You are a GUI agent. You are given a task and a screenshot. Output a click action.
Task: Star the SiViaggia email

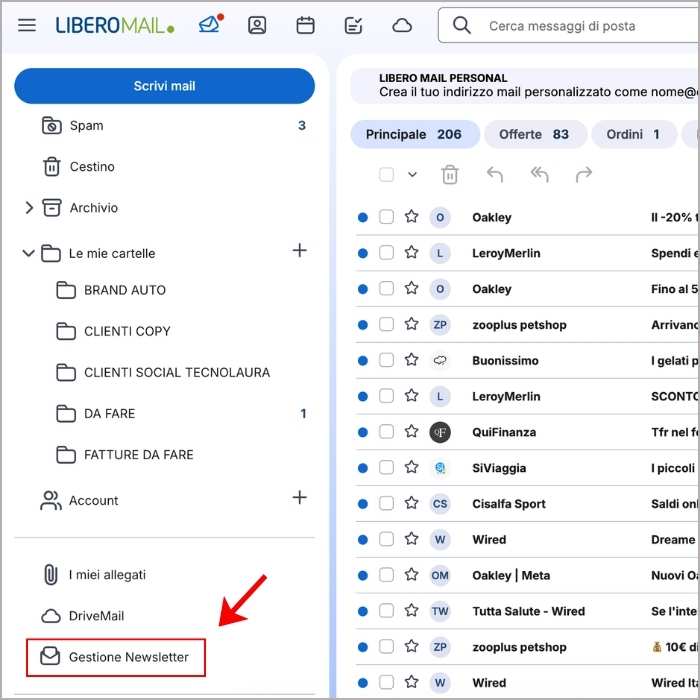tap(411, 467)
